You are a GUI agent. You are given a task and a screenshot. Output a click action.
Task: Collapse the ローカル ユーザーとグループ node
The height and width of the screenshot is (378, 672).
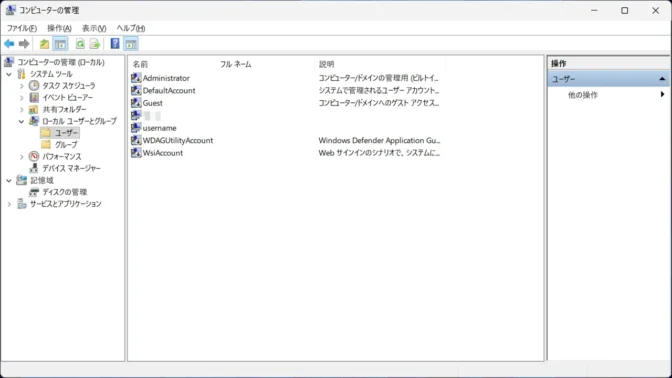[x=21, y=121]
